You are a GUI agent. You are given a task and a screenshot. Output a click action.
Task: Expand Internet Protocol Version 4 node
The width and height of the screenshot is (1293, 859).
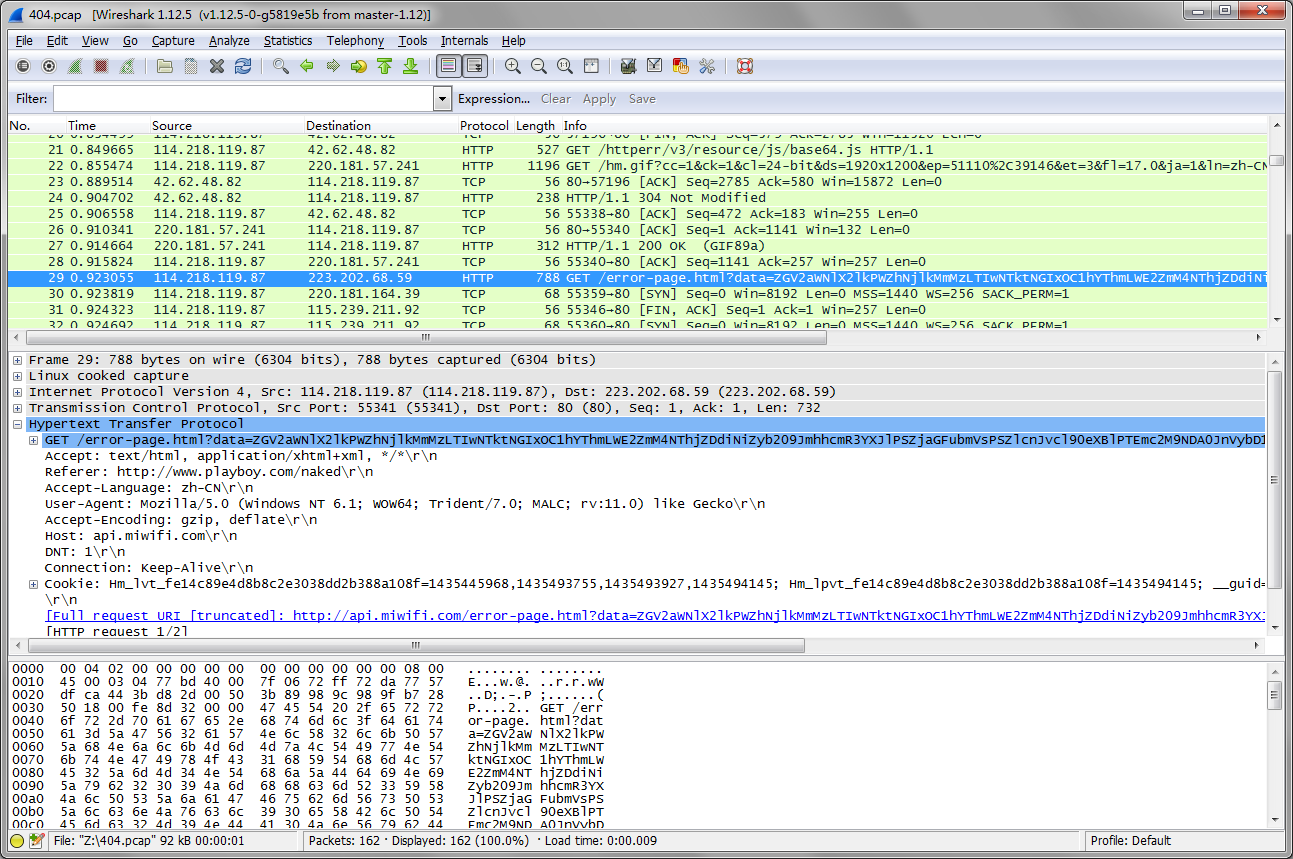click(18, 392)
